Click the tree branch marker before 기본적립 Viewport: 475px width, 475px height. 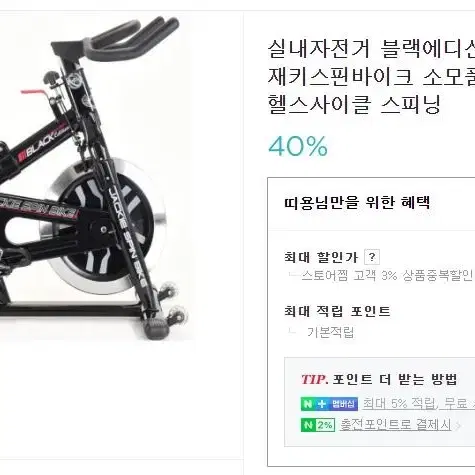(292, 332)
